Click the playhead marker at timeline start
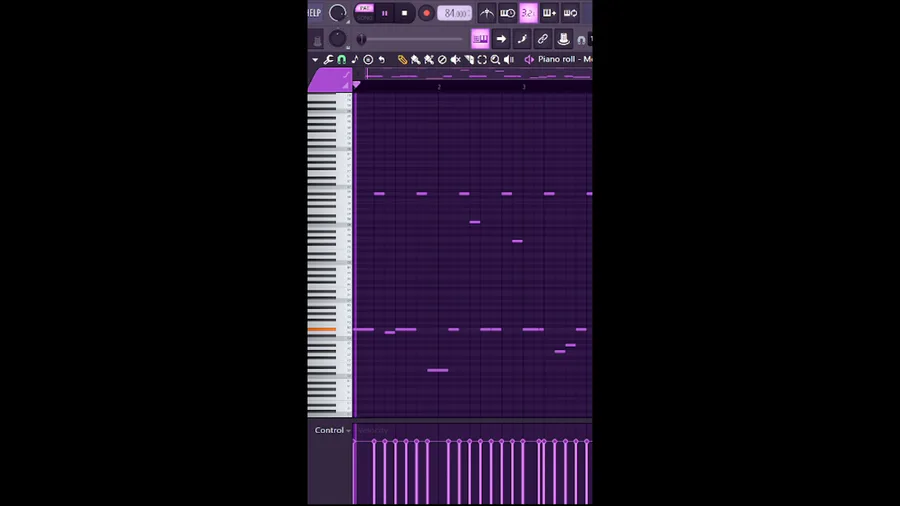 click(356, 85)
